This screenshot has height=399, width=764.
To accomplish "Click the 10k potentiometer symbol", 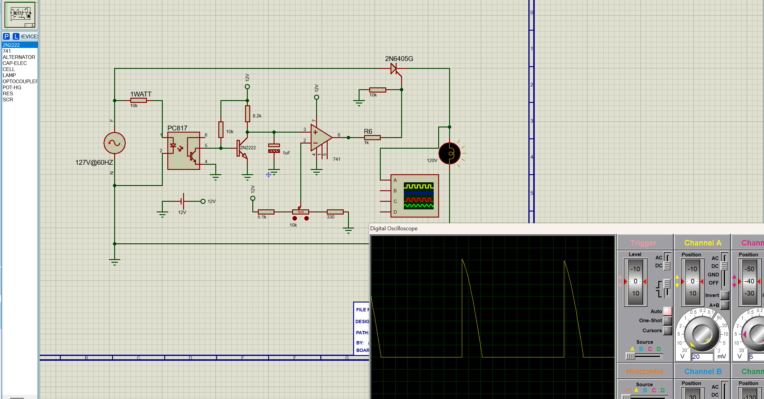I will pos(301,211).
